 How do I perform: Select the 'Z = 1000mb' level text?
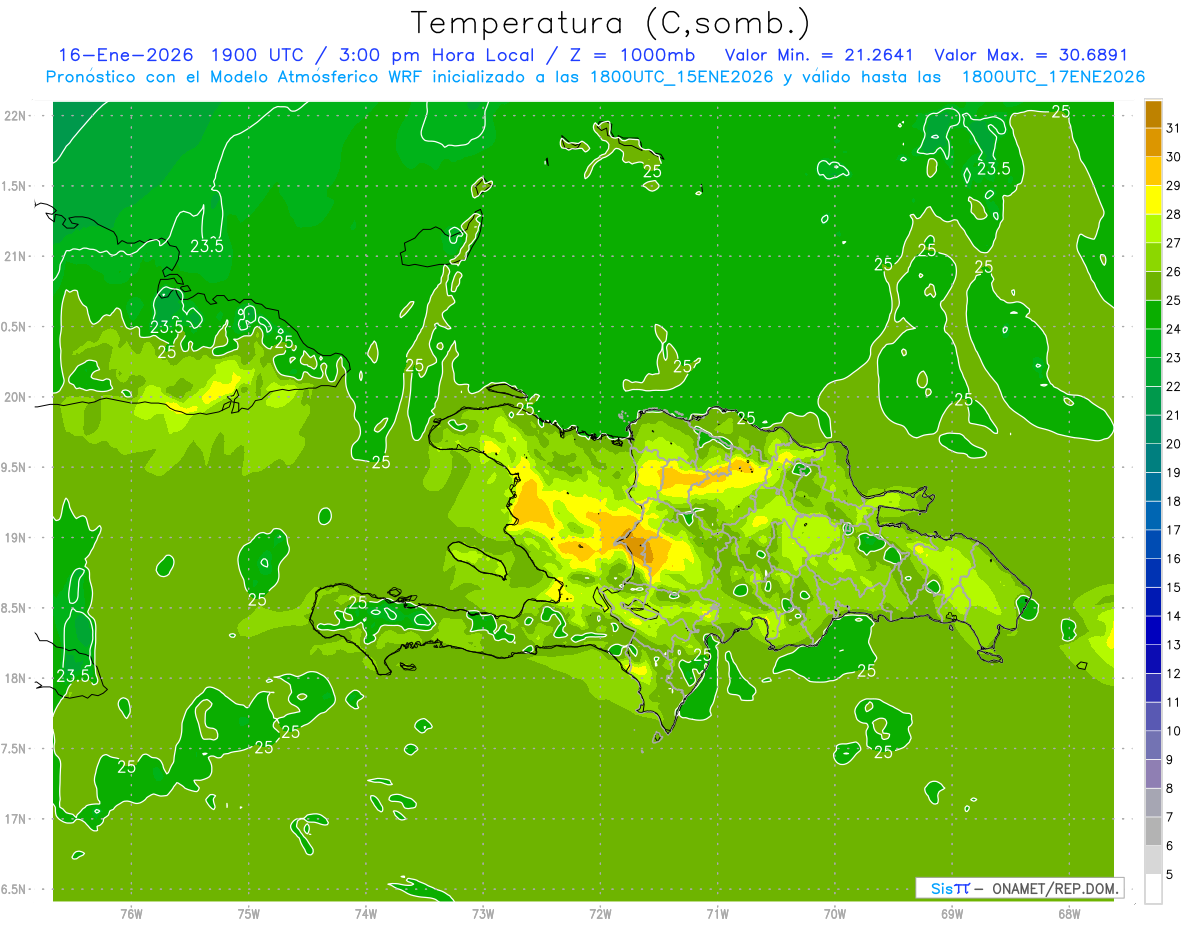coord(632,55)
